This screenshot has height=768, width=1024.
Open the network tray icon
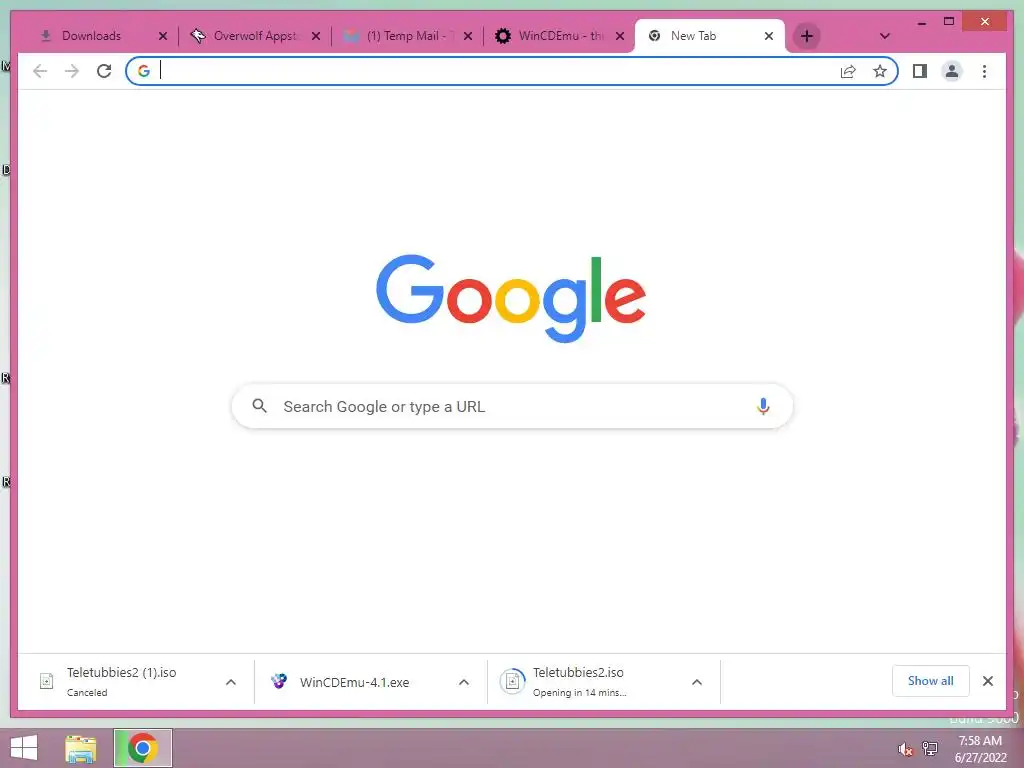tap(930, 749)
